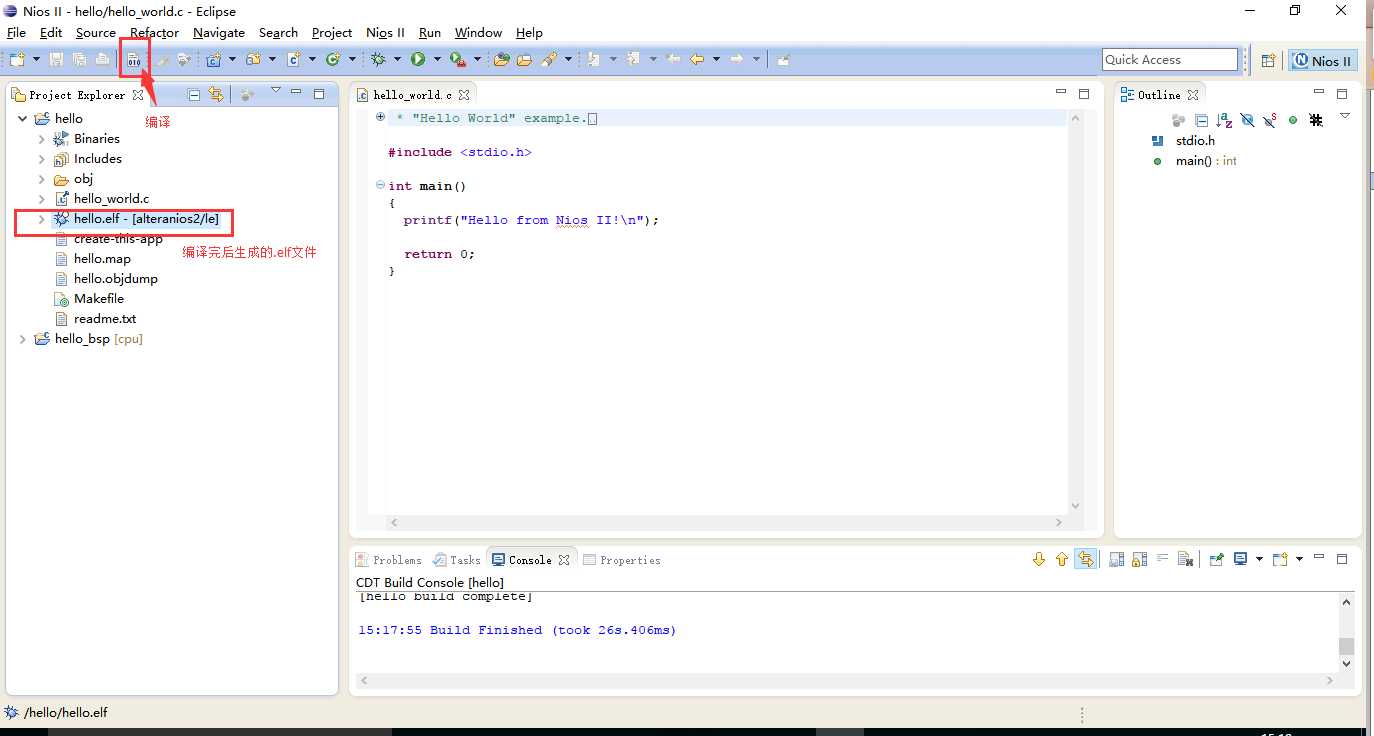Image resolution: width=1374 pixels, height=736 pixels.
Task: Expand the hello_bsp project node
Action: (x=22, y=339)
